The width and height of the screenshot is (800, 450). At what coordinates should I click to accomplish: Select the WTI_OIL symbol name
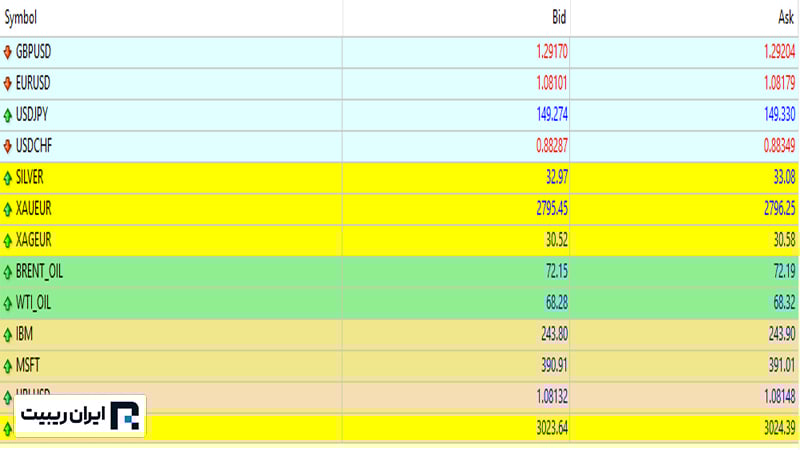(33, 303)
